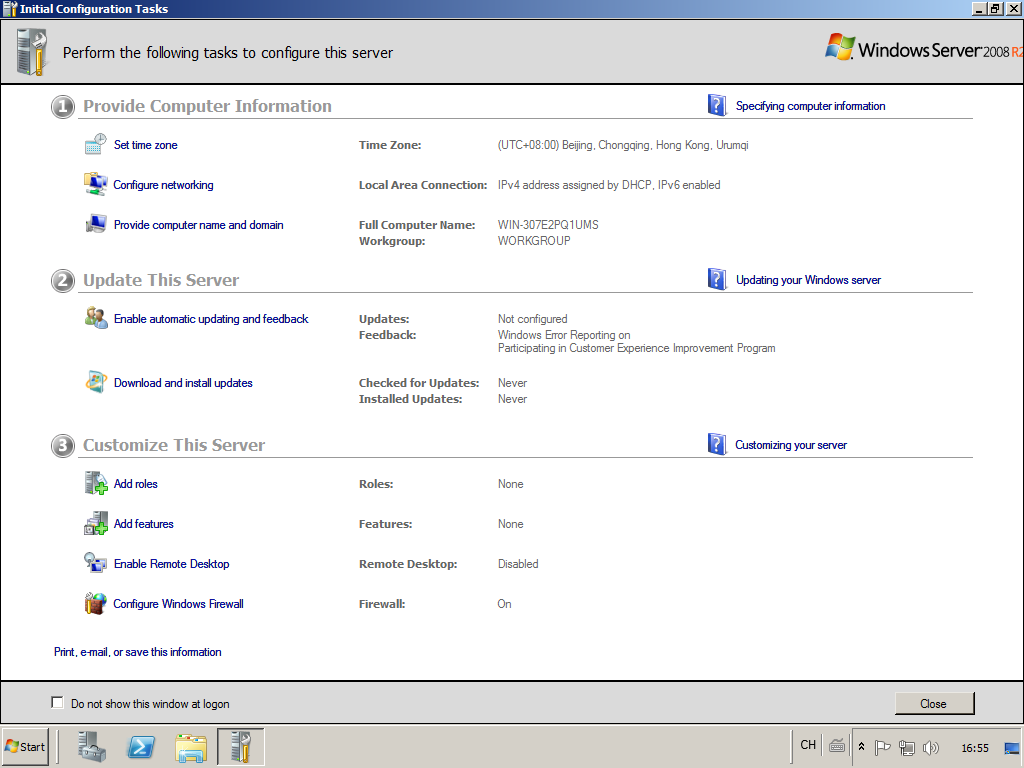Click the Download and install updates icon

click(96, 382)
